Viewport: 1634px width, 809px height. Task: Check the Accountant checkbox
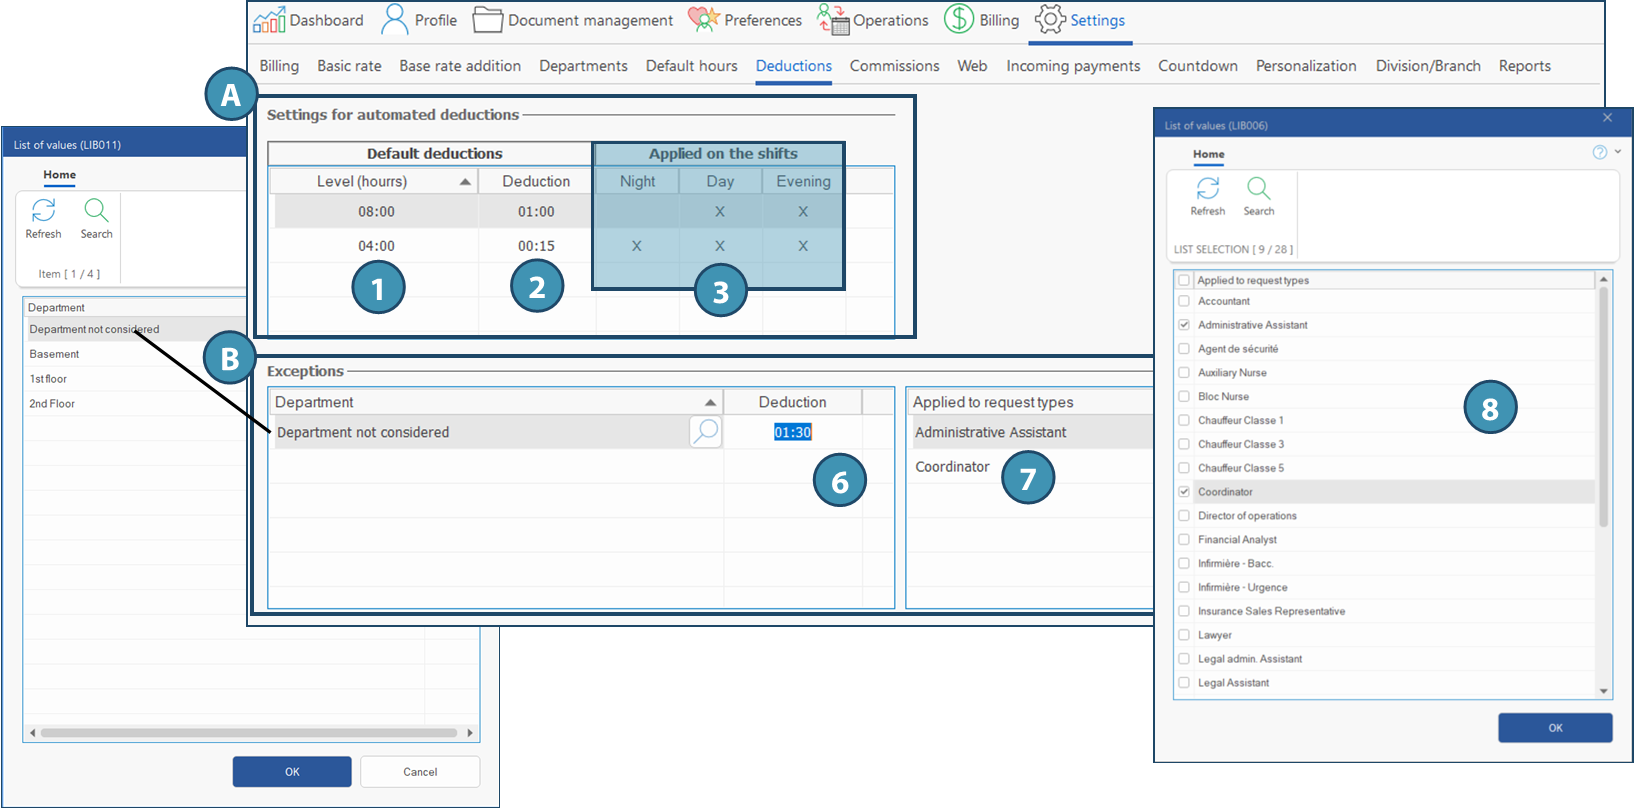[x=1184, y=301]
